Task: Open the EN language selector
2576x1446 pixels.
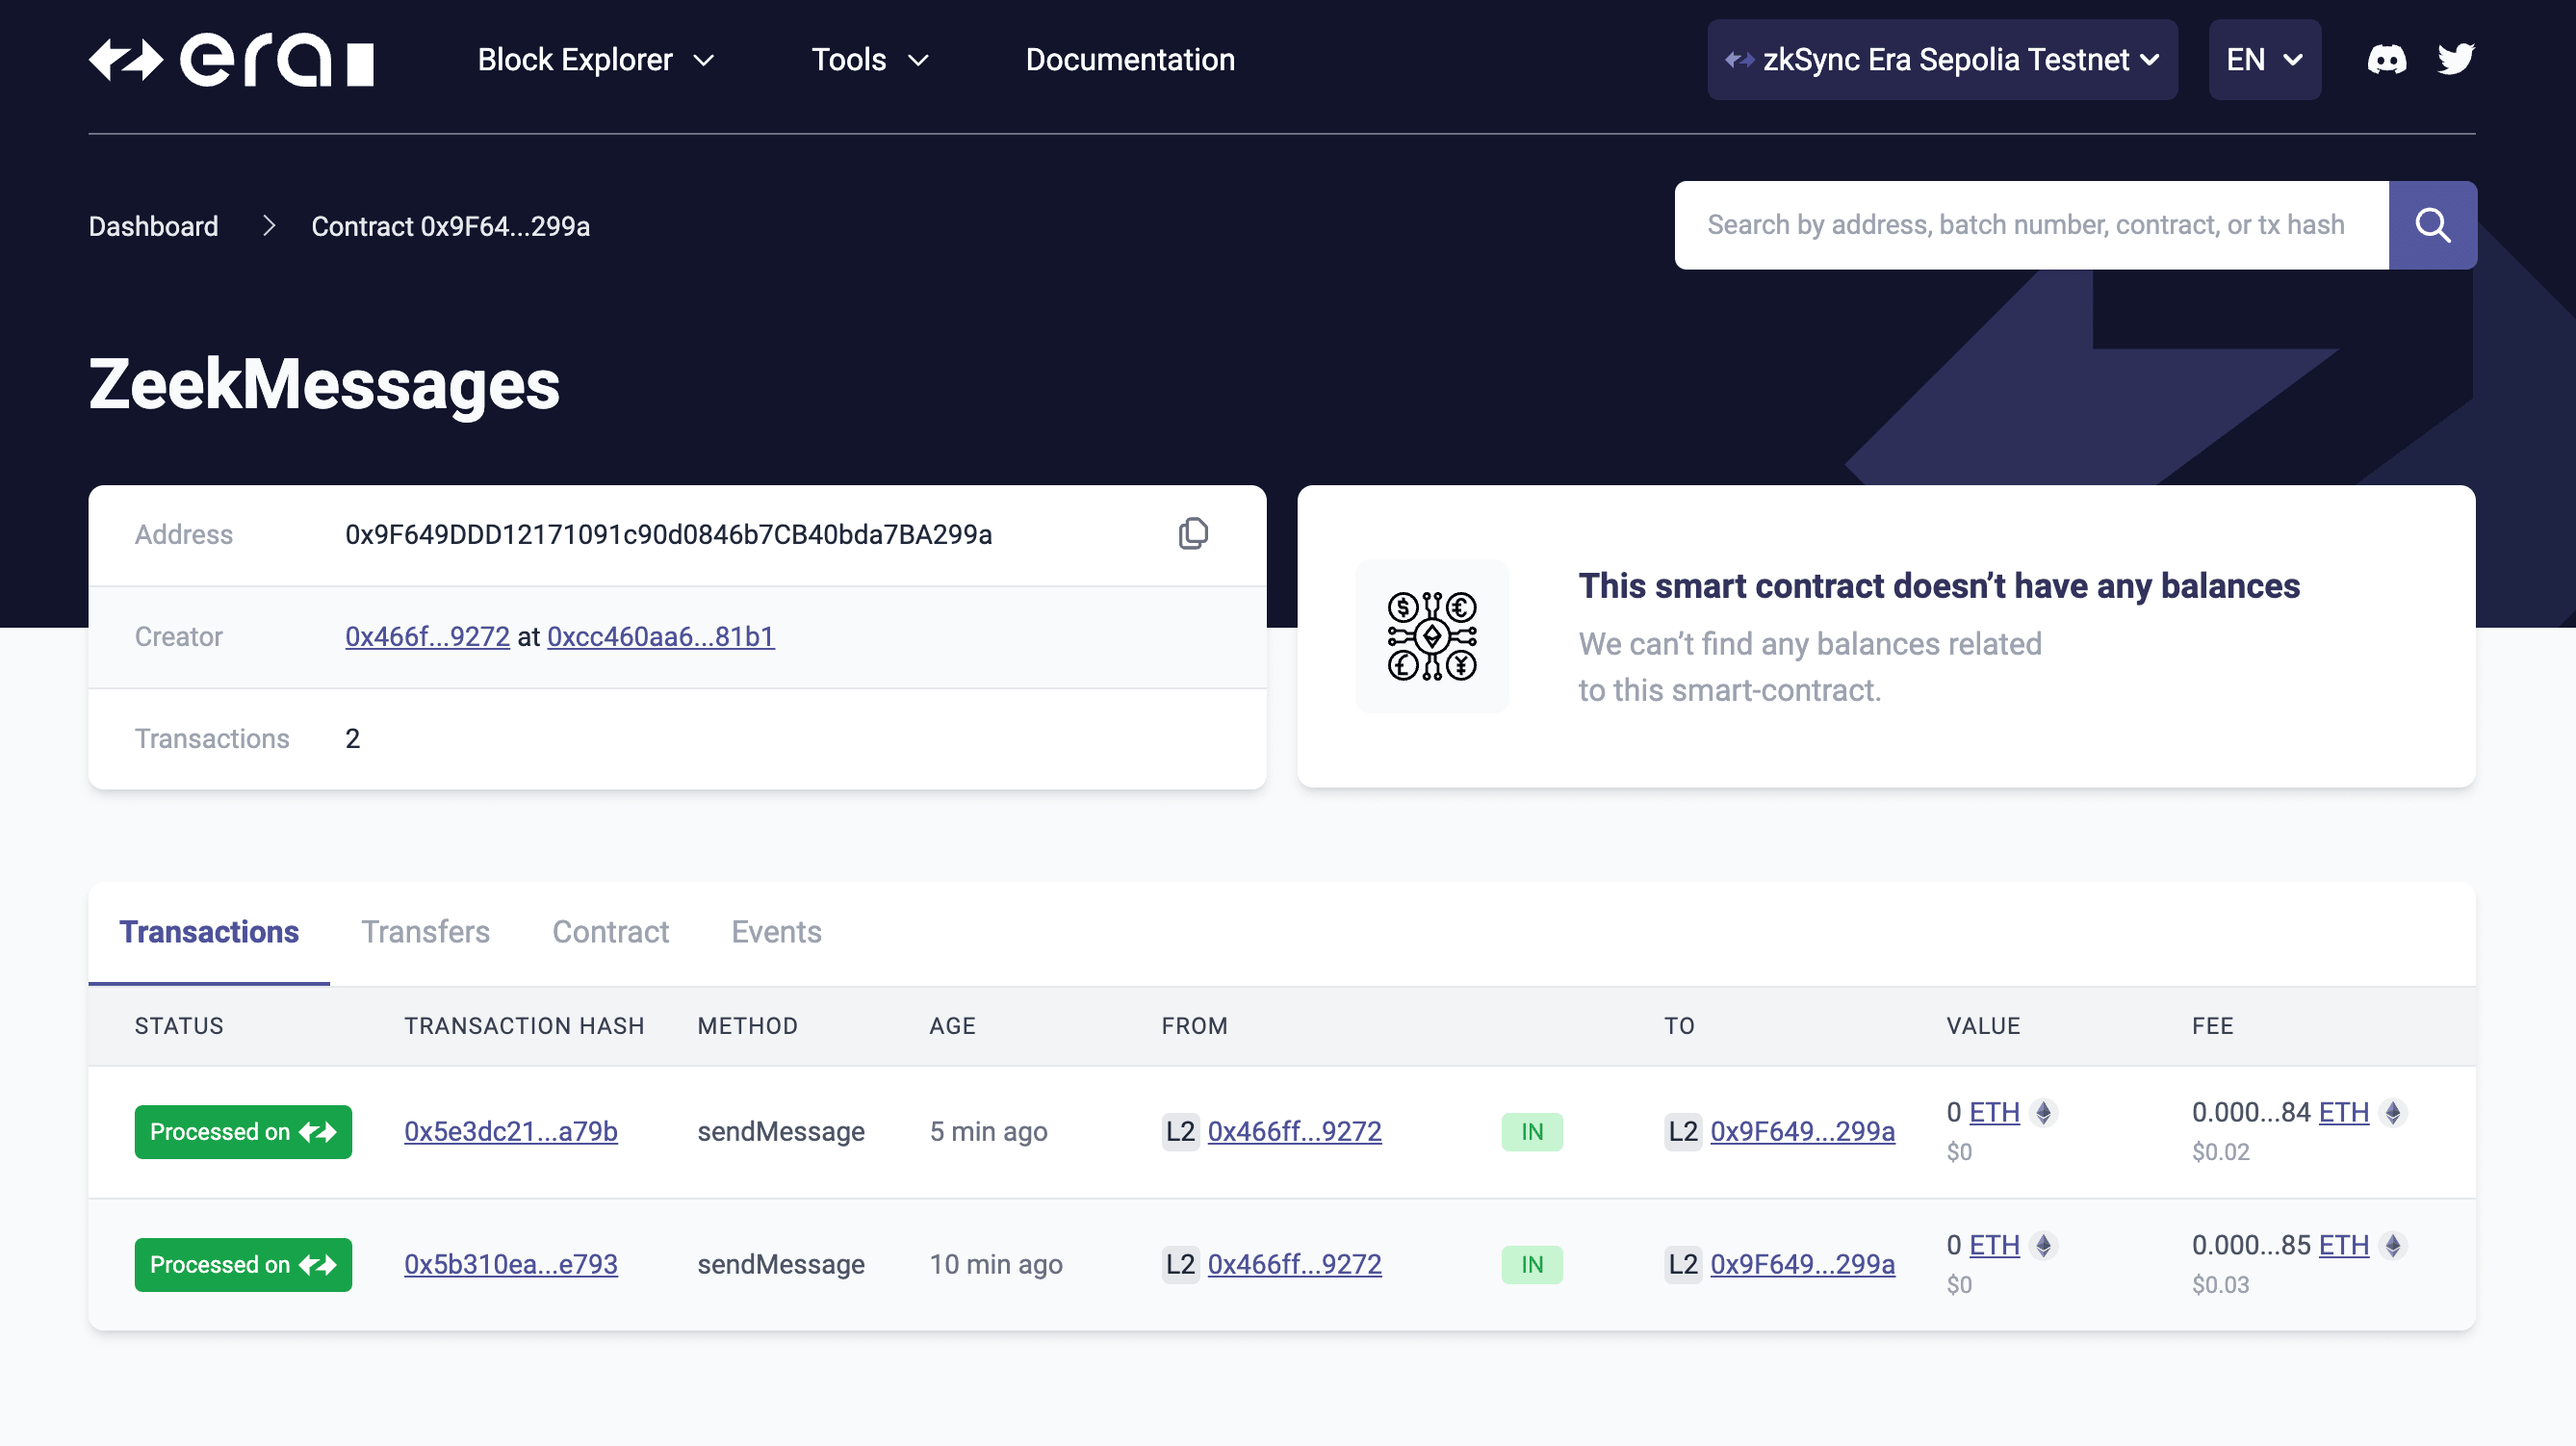Action: pyautogui.click(x=2264, y=59)
